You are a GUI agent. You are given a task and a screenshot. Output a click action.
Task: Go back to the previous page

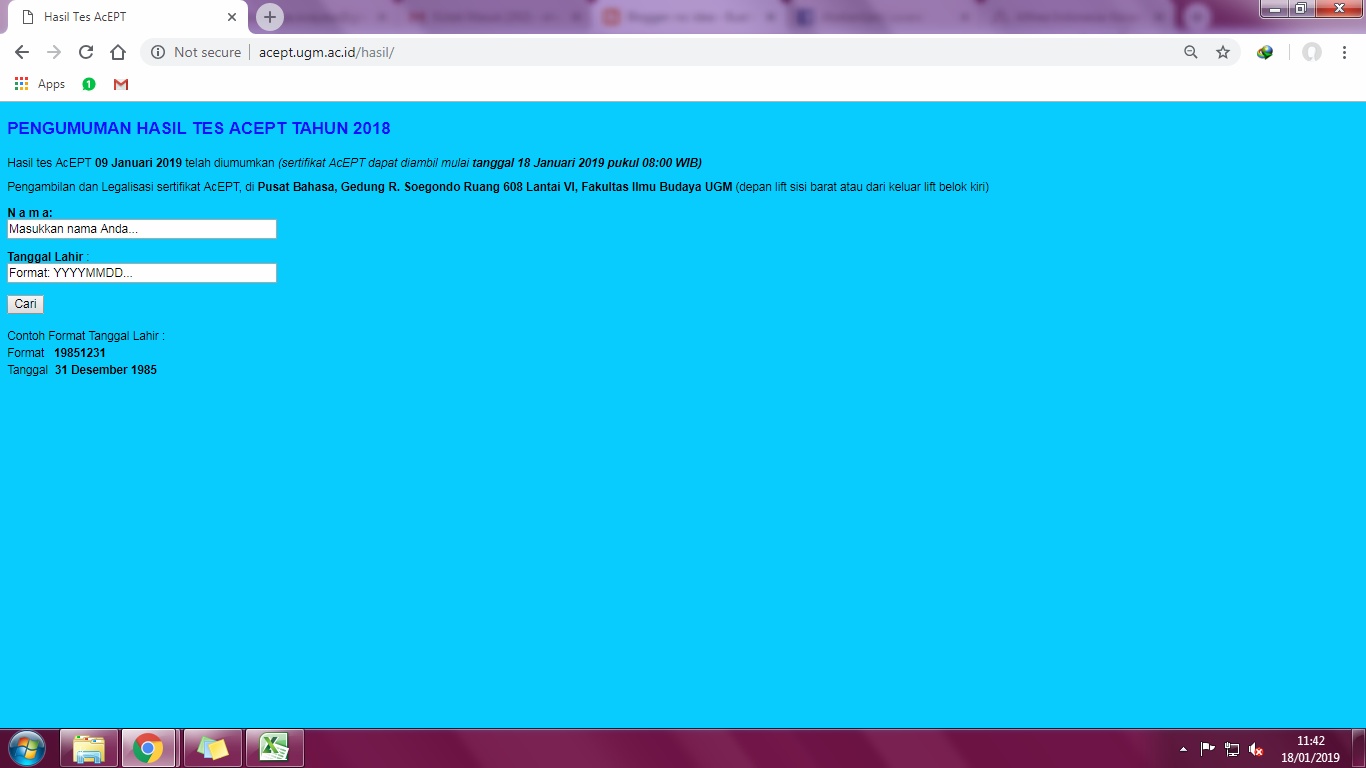[x=22, y=52]
